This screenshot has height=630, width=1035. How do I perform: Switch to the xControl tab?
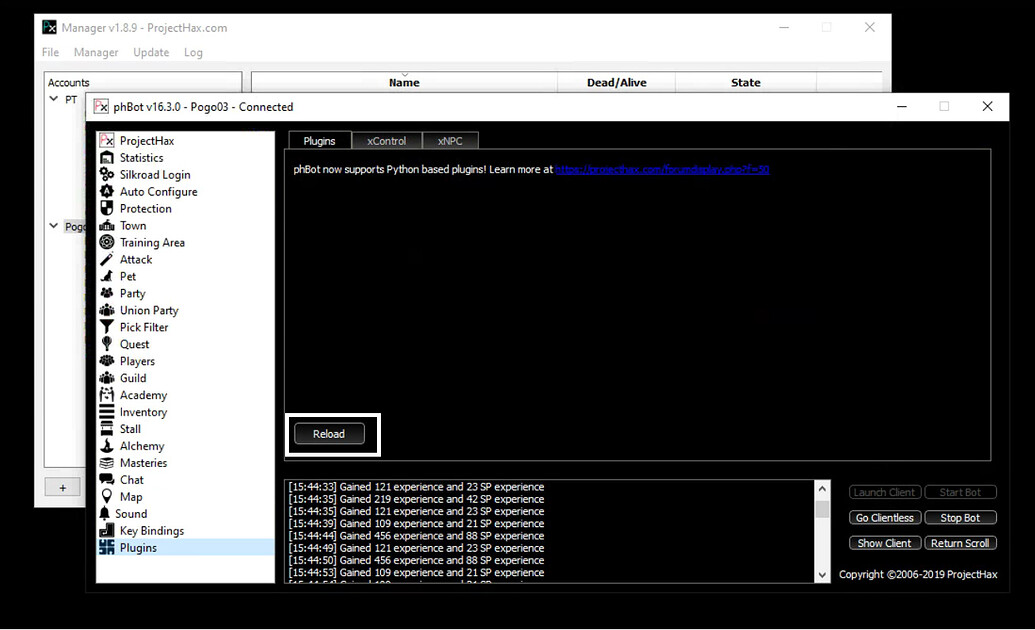click(x=387, y=140)
